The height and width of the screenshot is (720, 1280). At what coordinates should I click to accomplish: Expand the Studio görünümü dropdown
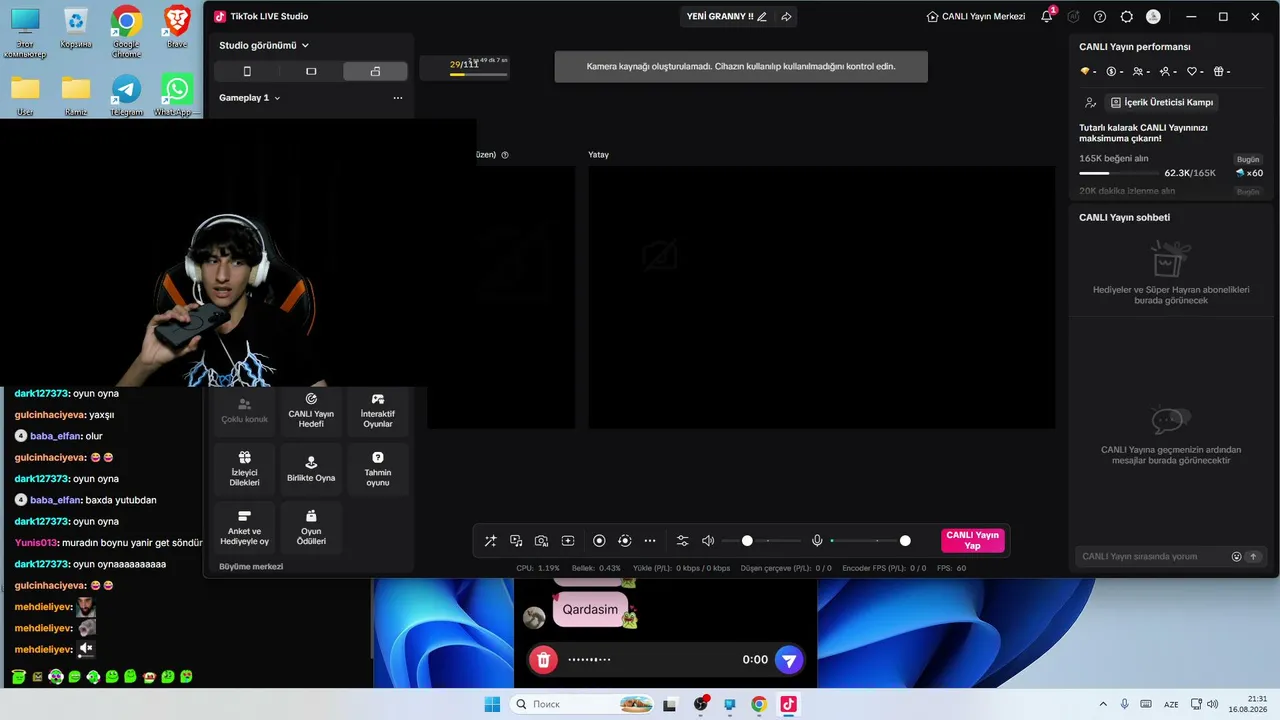coord(264,45)
